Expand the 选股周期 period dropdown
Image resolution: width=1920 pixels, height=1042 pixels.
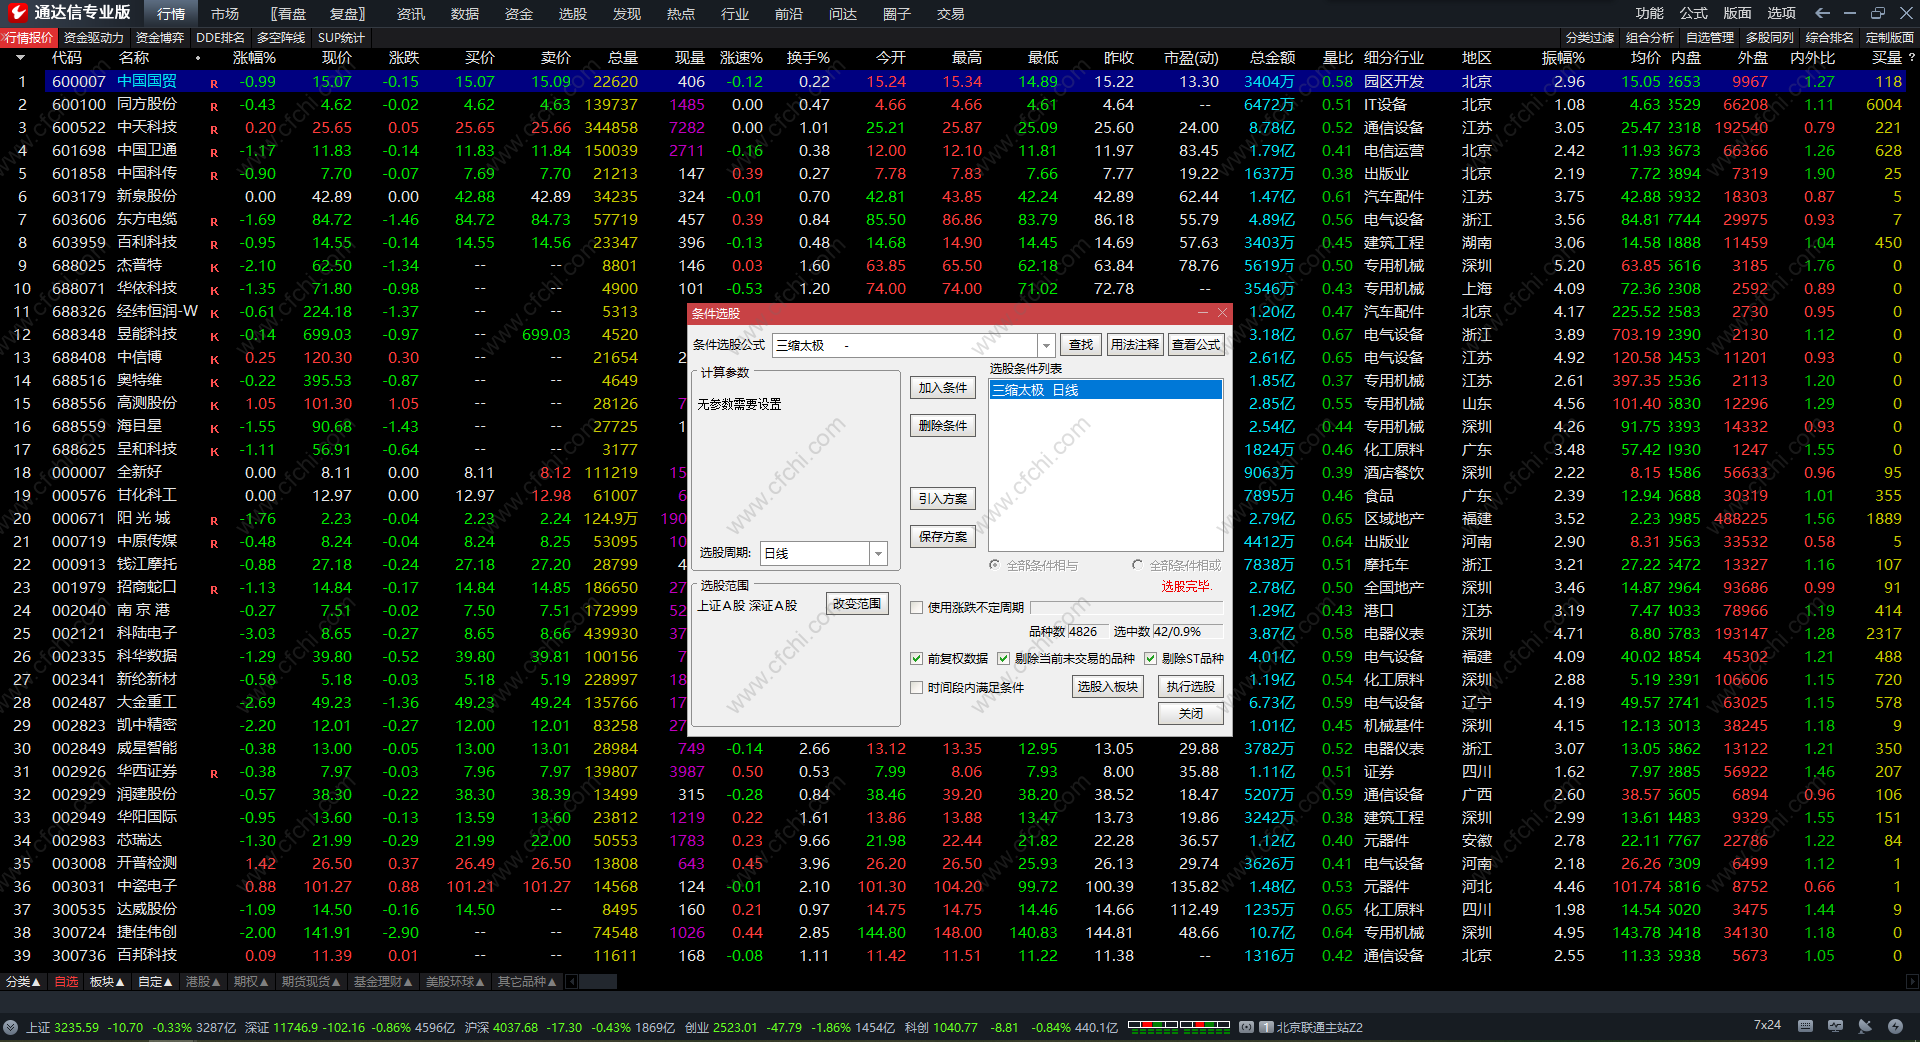pos(878,553)
